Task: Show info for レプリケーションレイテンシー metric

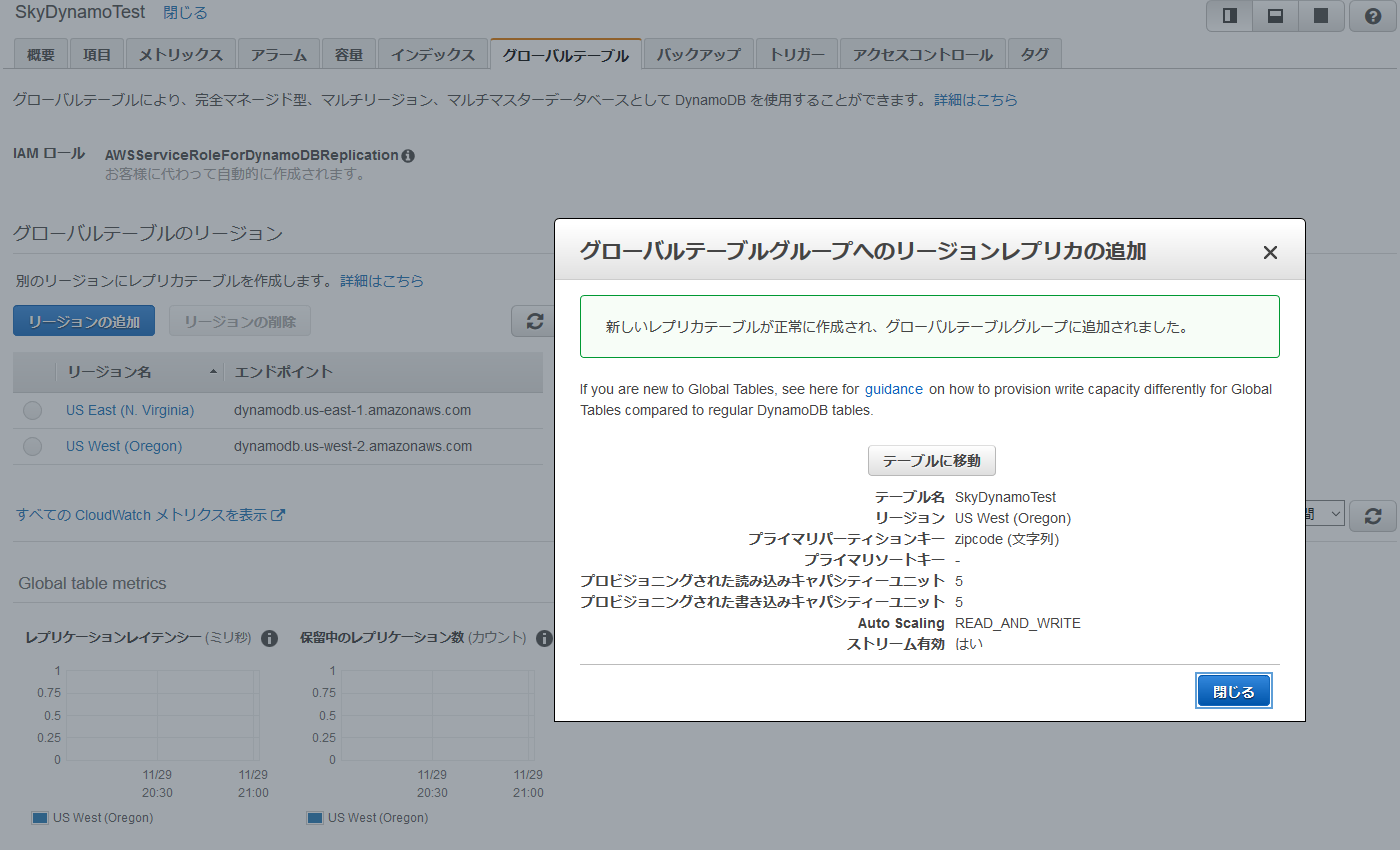Action: coord(269,638)
